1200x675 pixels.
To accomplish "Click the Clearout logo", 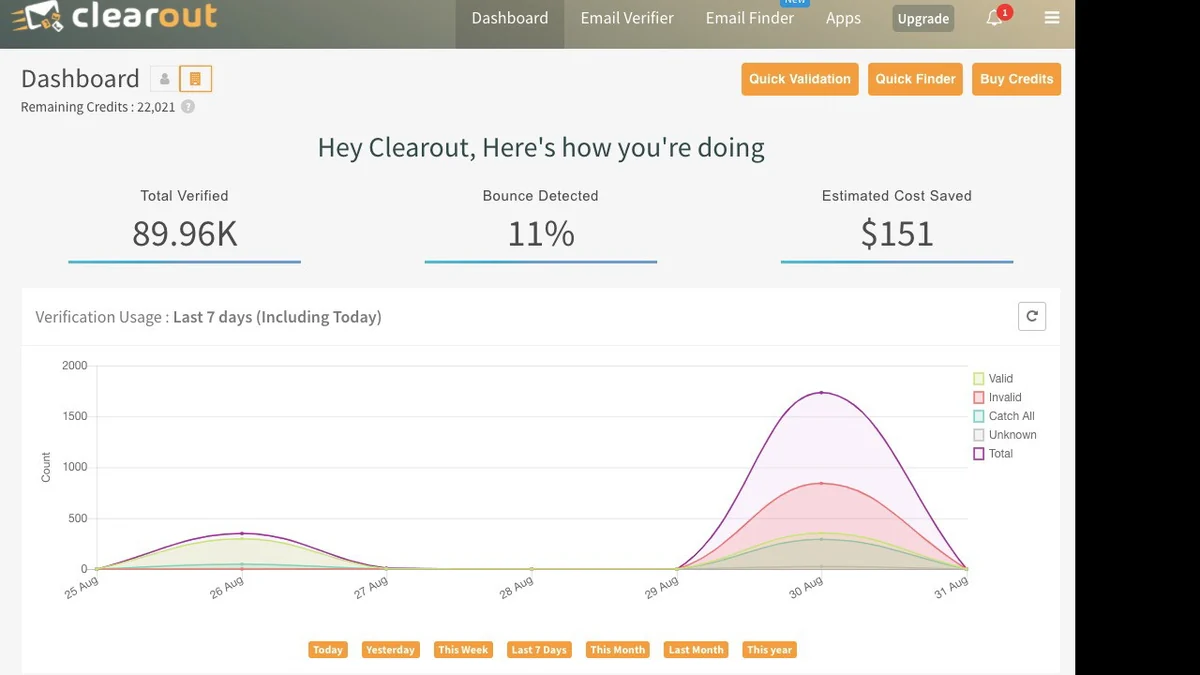I will (x=114, y=16).
